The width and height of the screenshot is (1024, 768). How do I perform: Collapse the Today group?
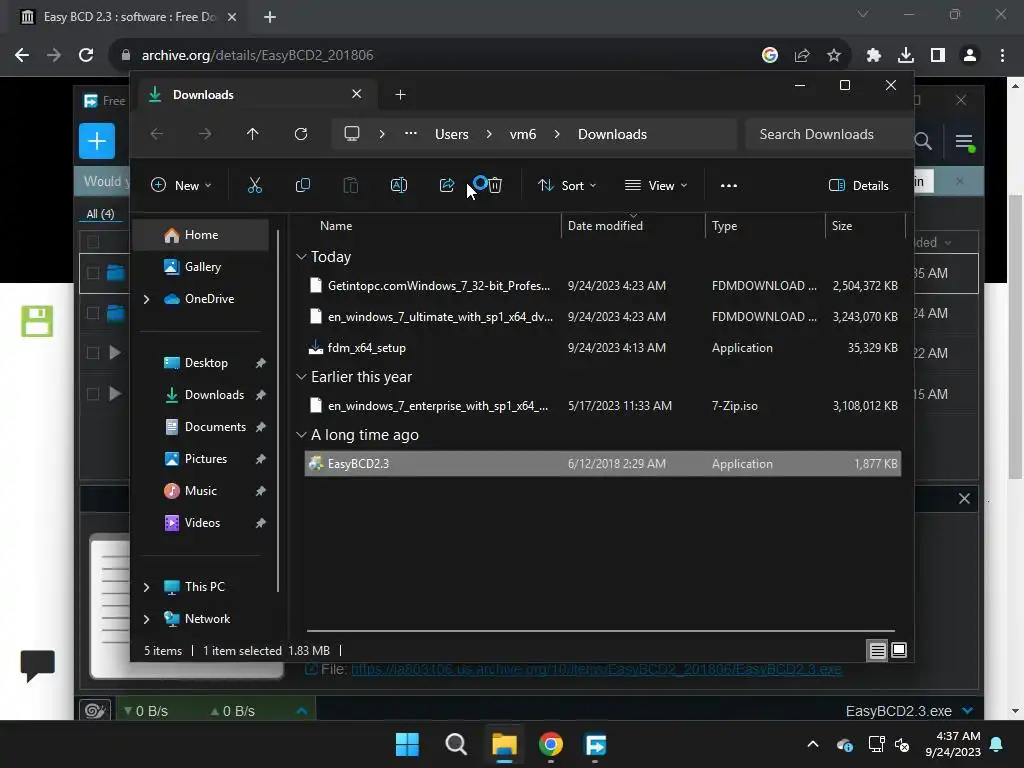pyautogui.click(x=301, y=257)
